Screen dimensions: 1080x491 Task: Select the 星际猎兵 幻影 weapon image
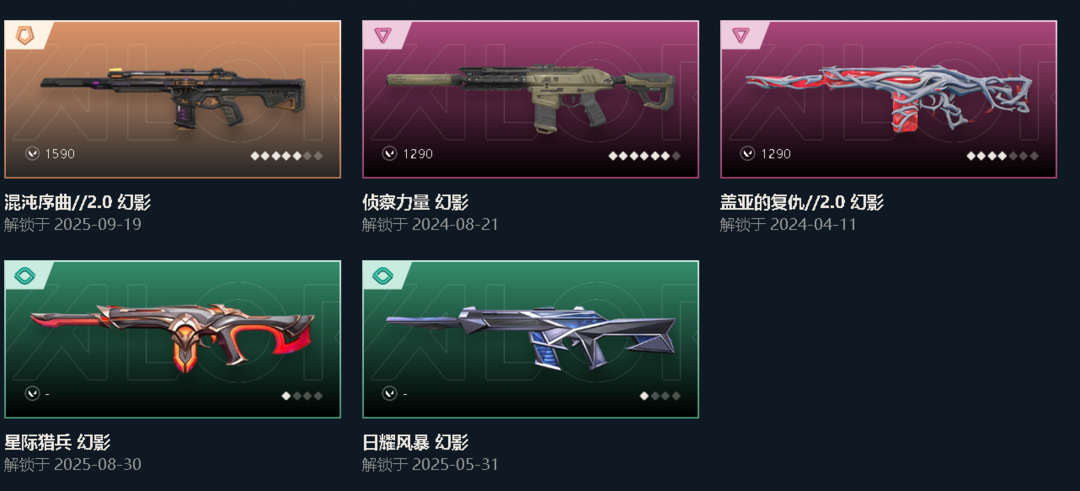click(173, 336)
